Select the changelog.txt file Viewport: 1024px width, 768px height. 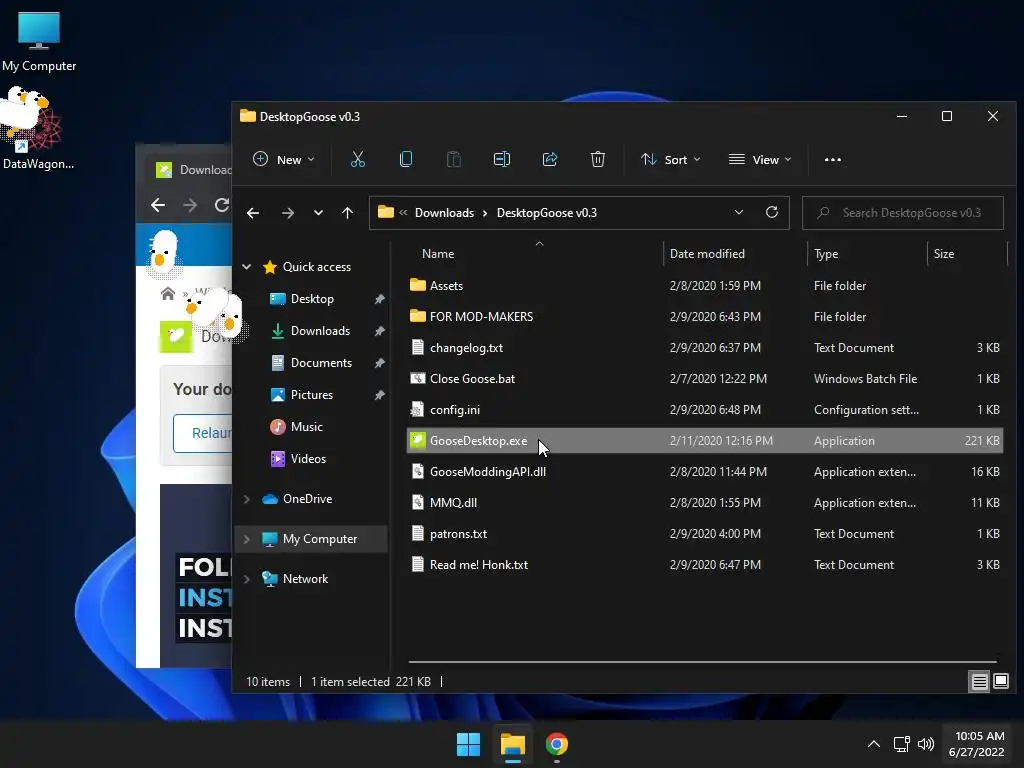click(x=705, y=347)
